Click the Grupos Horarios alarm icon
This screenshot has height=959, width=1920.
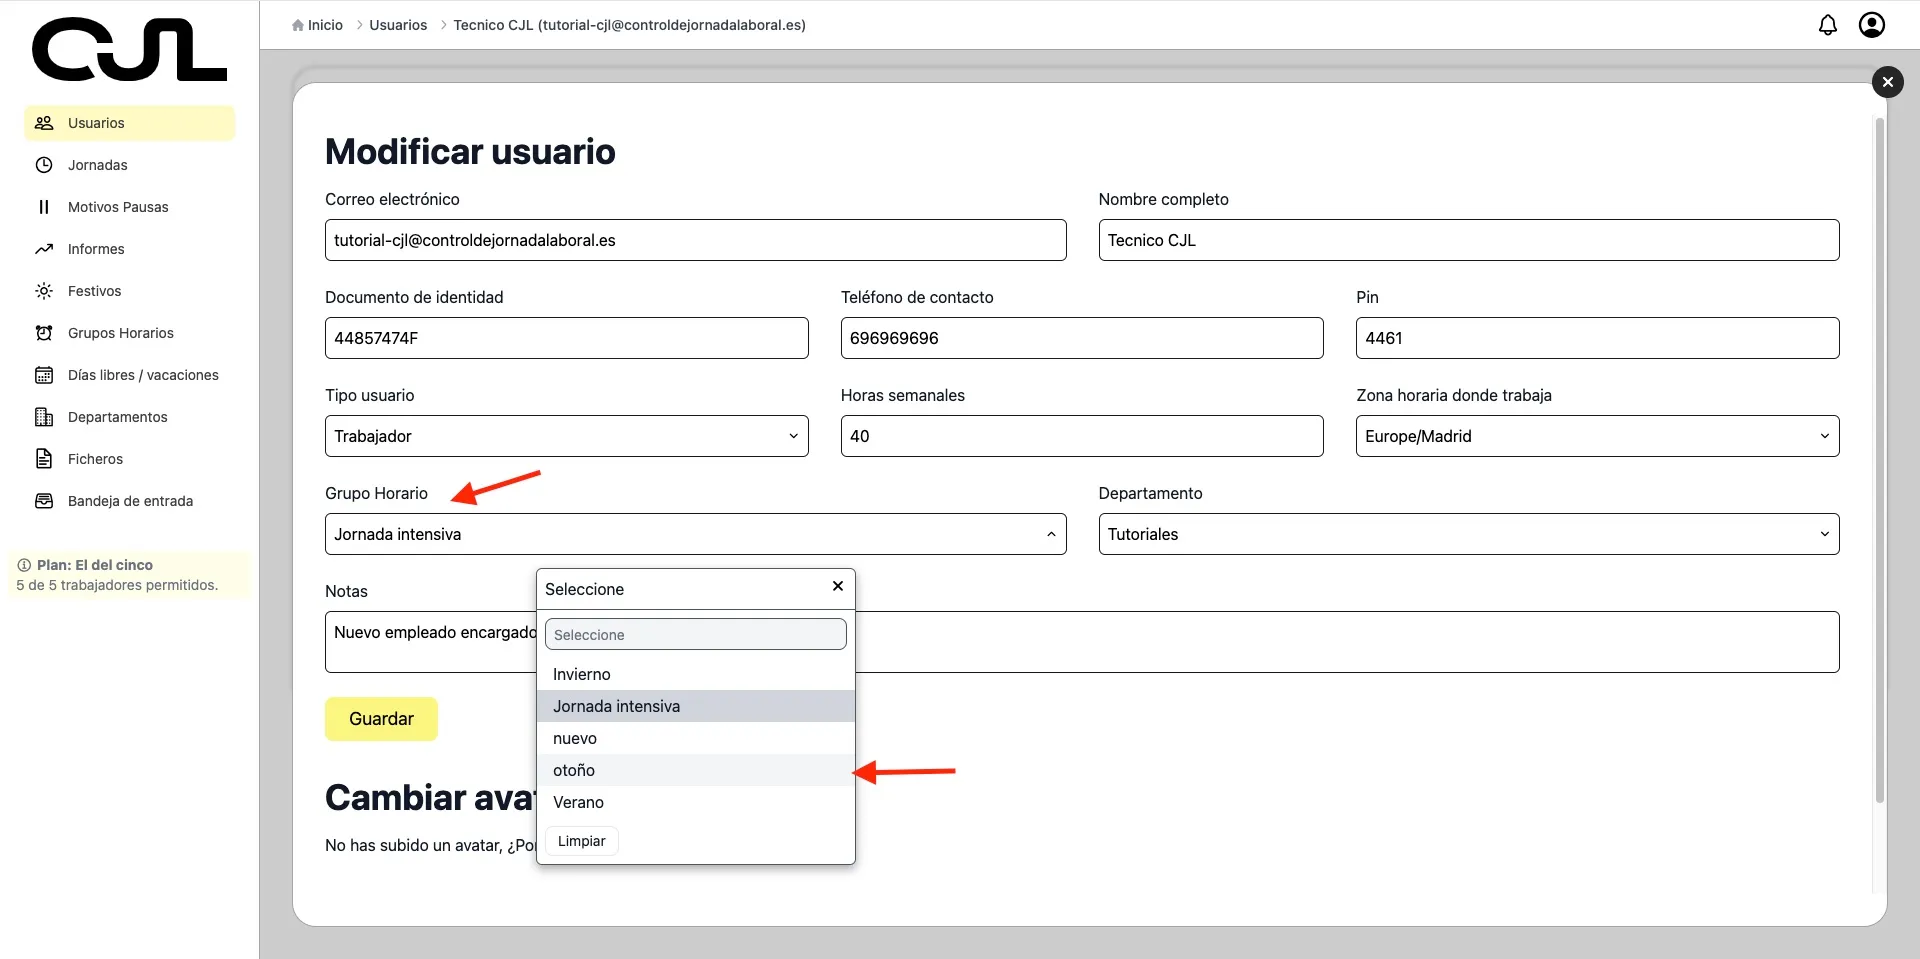tap(44, 333)
